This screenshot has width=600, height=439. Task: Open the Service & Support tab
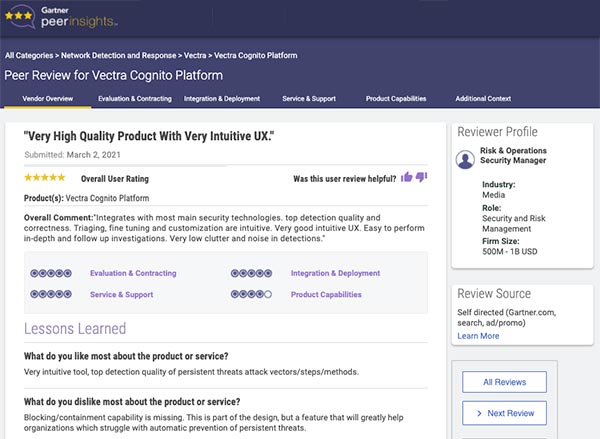309,99
